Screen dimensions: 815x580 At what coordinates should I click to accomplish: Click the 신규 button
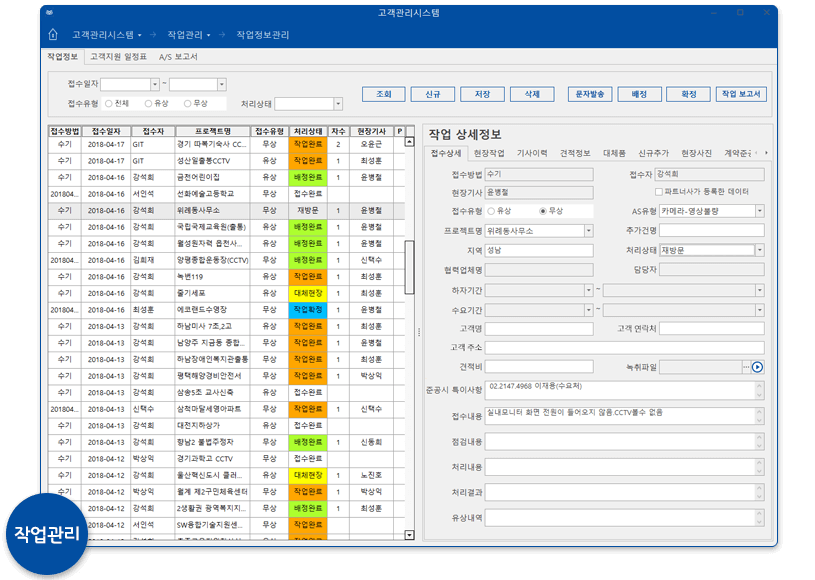pyautogui.click(x=432, y=94)
